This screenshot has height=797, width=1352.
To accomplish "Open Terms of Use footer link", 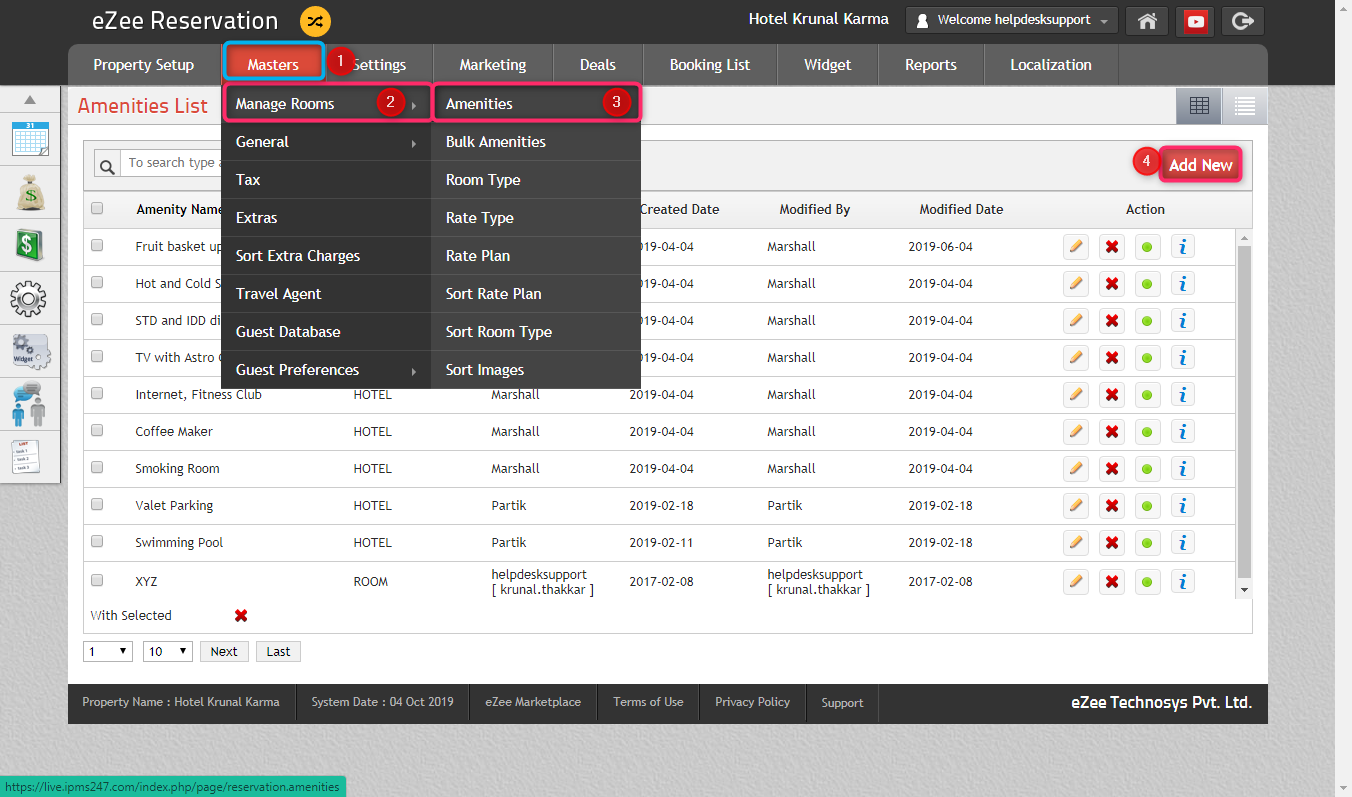I will pyautogui.click(x=648, y=702).
